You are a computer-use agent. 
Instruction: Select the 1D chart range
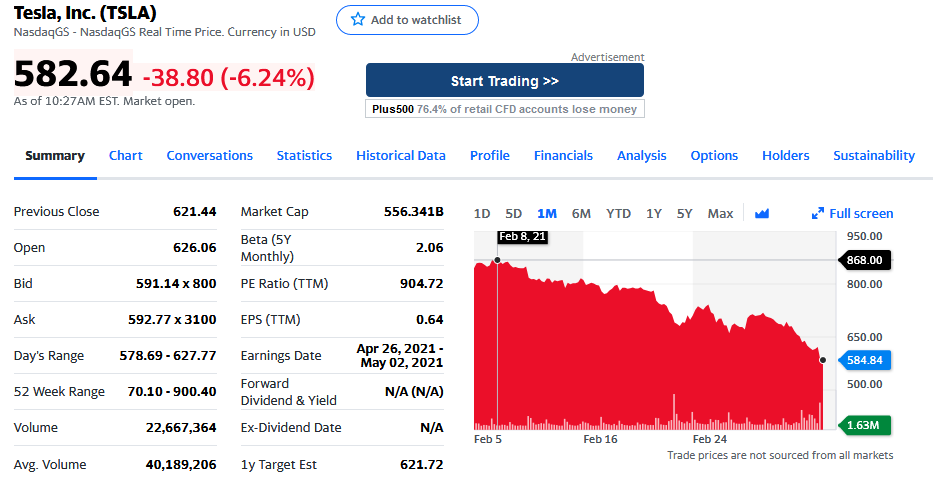tap(482, 213)
